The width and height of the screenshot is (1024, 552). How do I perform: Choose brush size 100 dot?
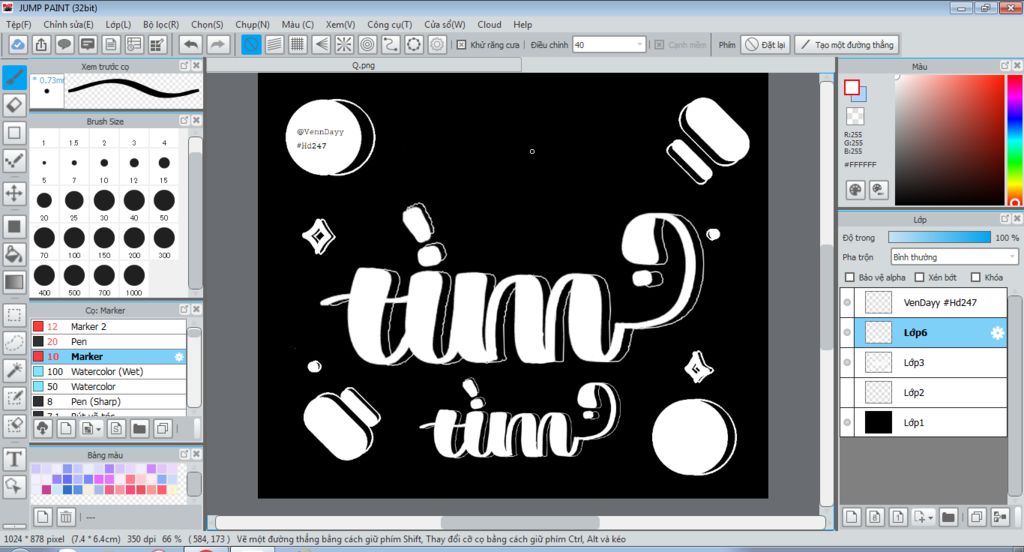tap(74, 238)
